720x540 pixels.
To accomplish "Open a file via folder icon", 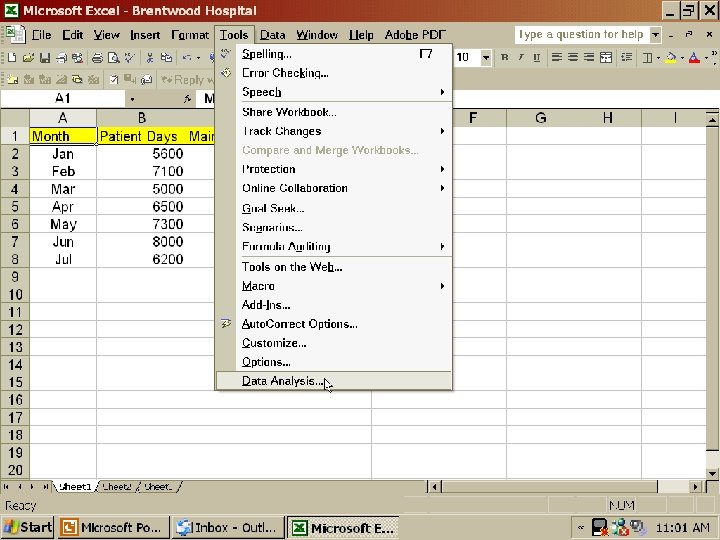I will point(28,57).
